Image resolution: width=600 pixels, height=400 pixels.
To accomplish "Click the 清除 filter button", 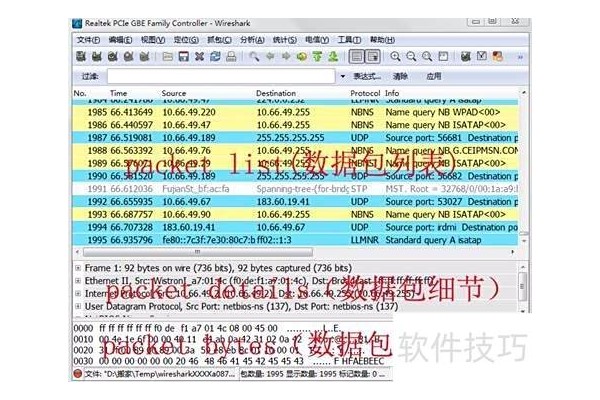I will click(x=400, y=76).
